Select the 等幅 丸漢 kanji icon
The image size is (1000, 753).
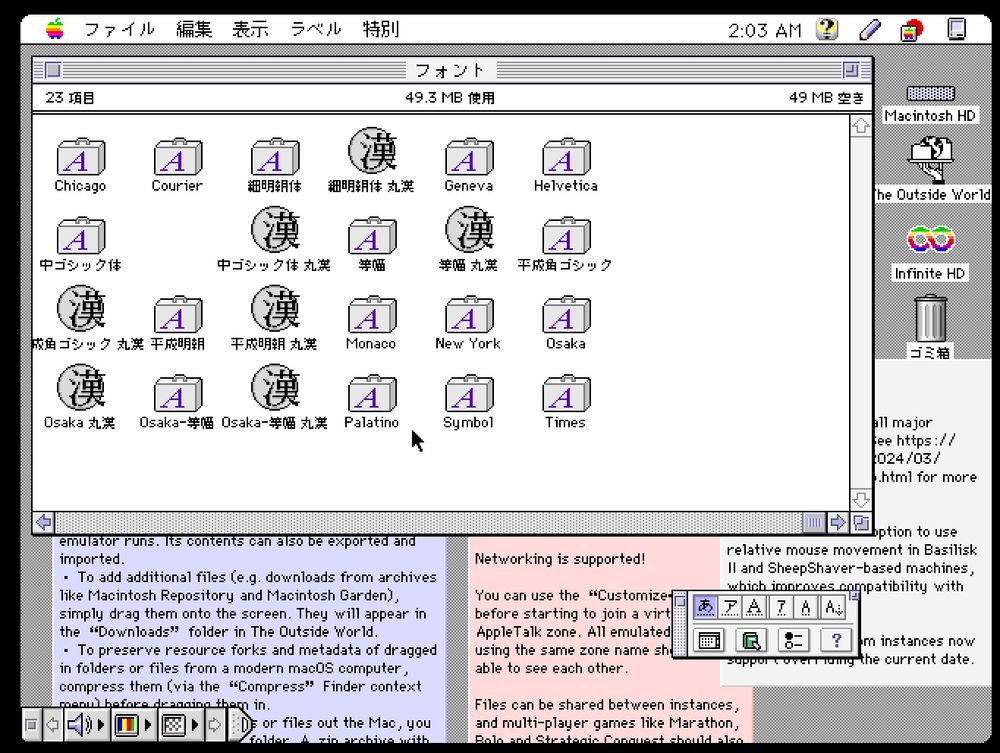click(x=469, y=230)
